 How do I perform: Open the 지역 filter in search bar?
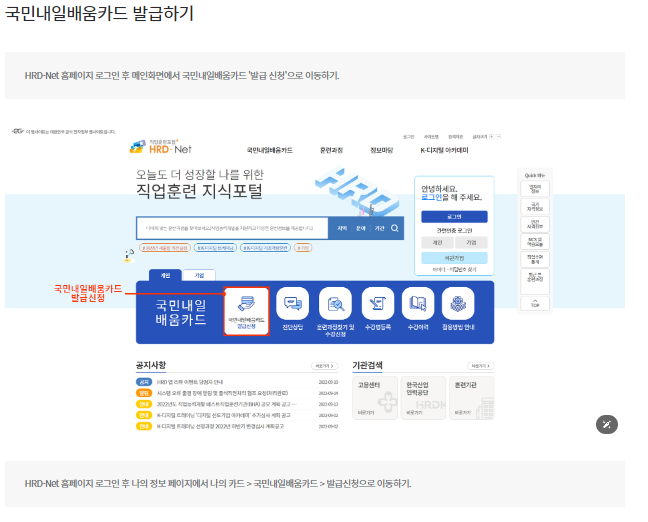[342, 228]
